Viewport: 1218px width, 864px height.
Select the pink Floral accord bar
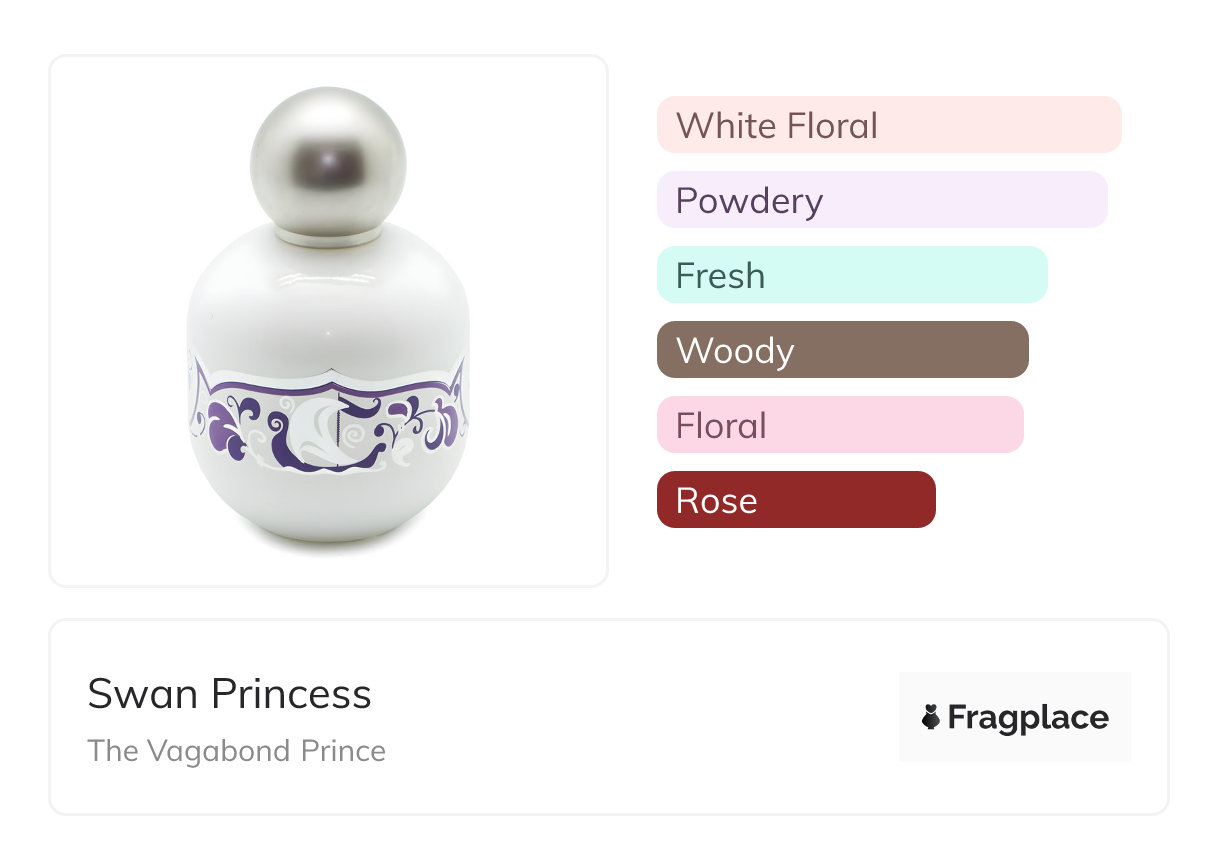click(x=840, y=425)
